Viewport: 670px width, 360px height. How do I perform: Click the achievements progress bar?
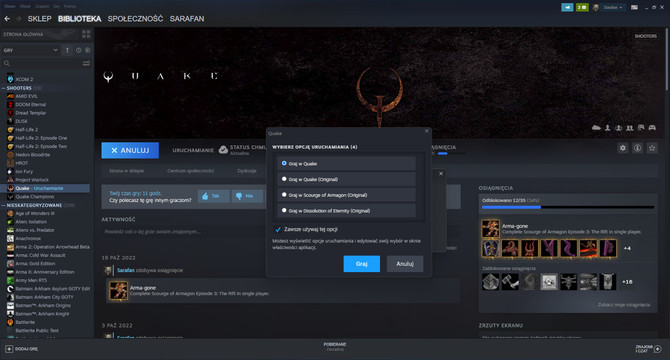(568, 207)
